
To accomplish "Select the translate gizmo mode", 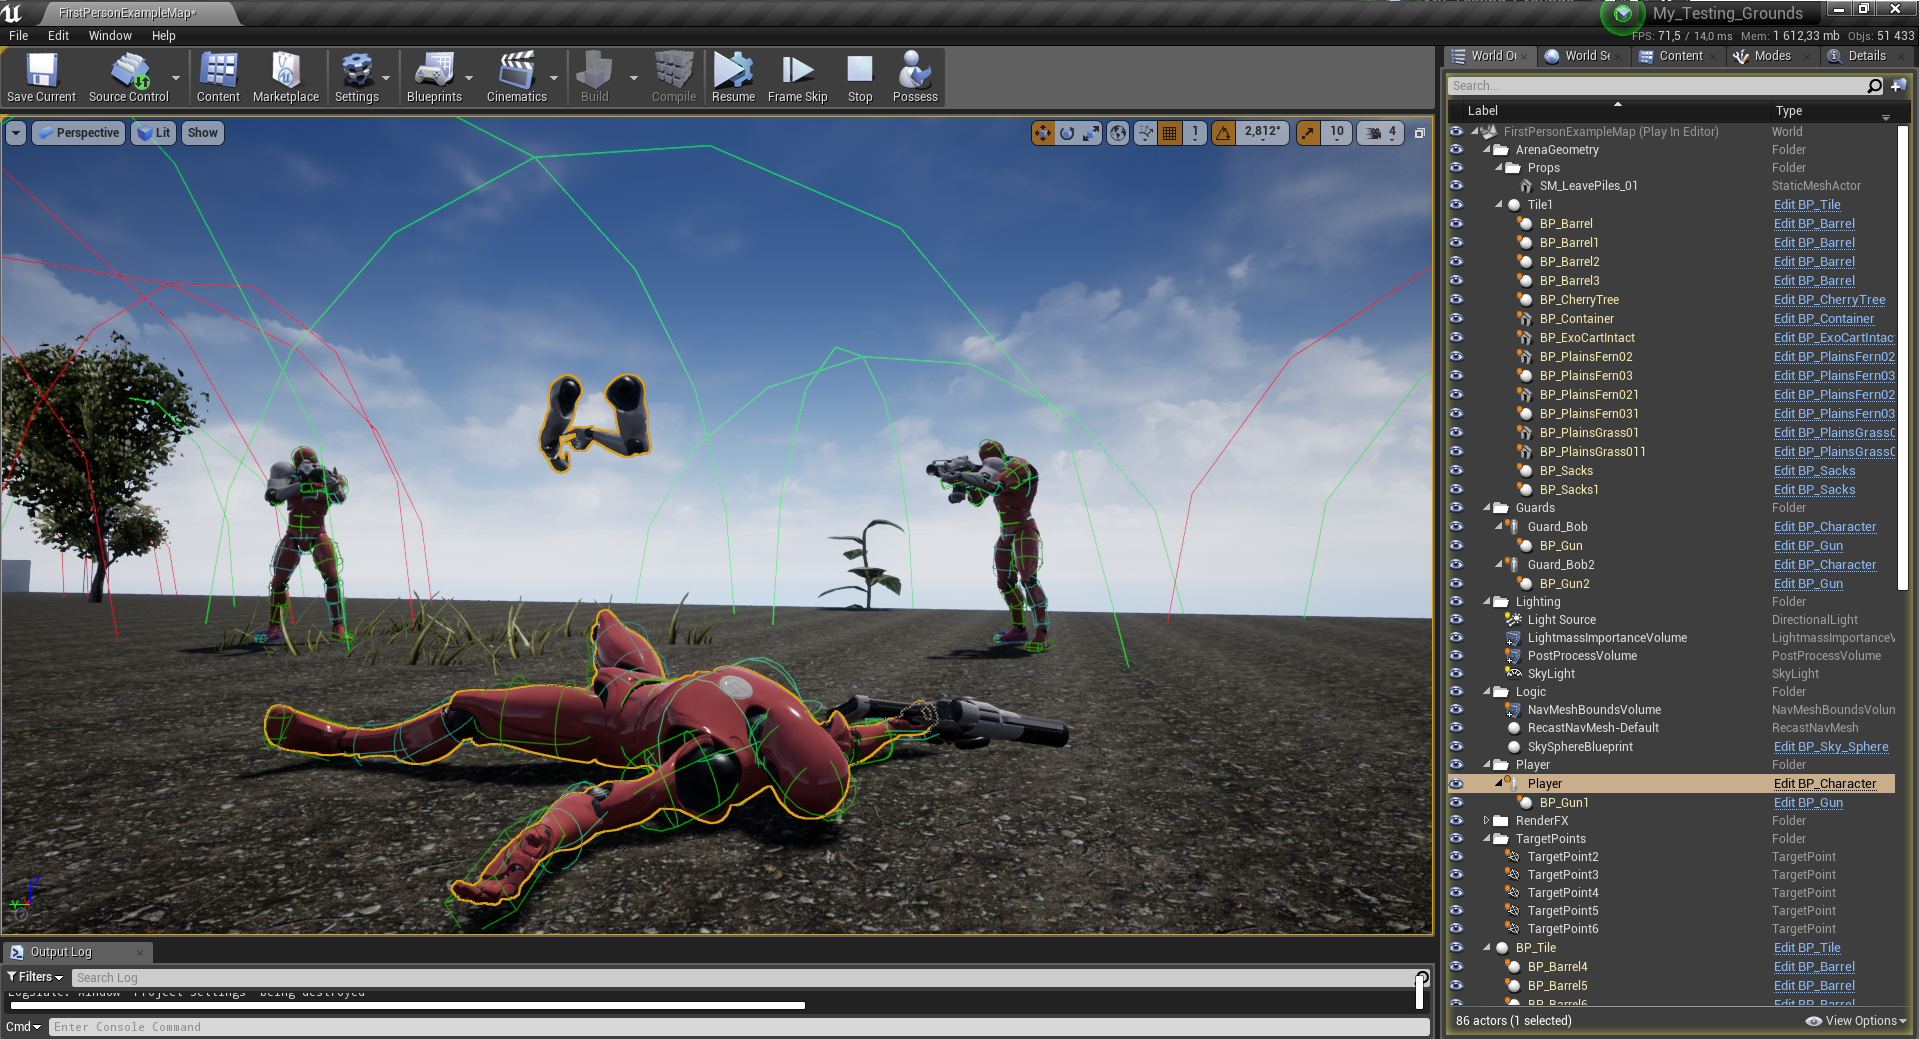I will coord(1043,133).
